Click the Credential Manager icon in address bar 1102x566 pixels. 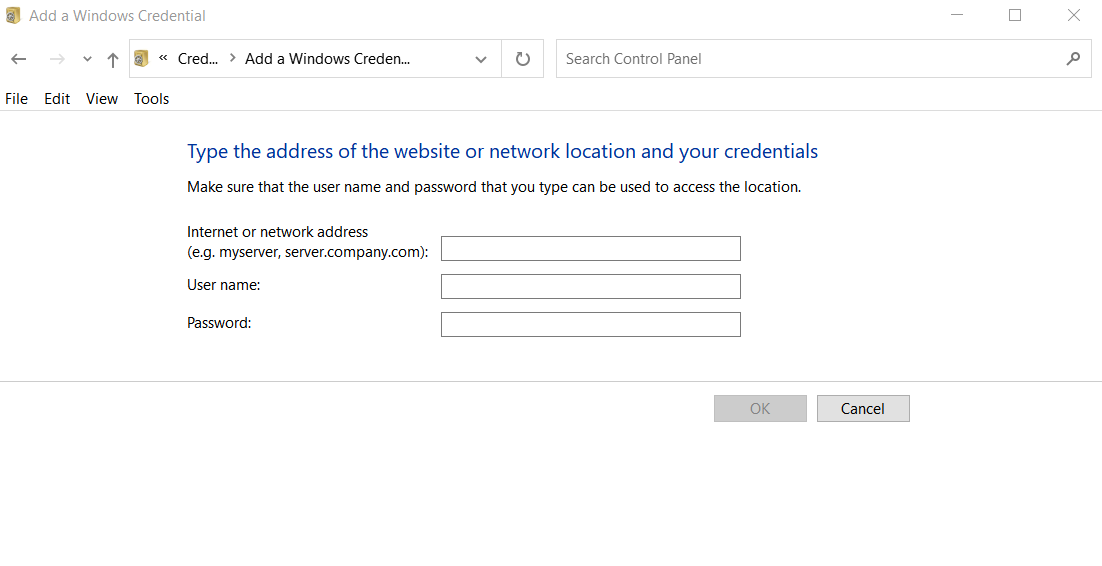point(142,59)
